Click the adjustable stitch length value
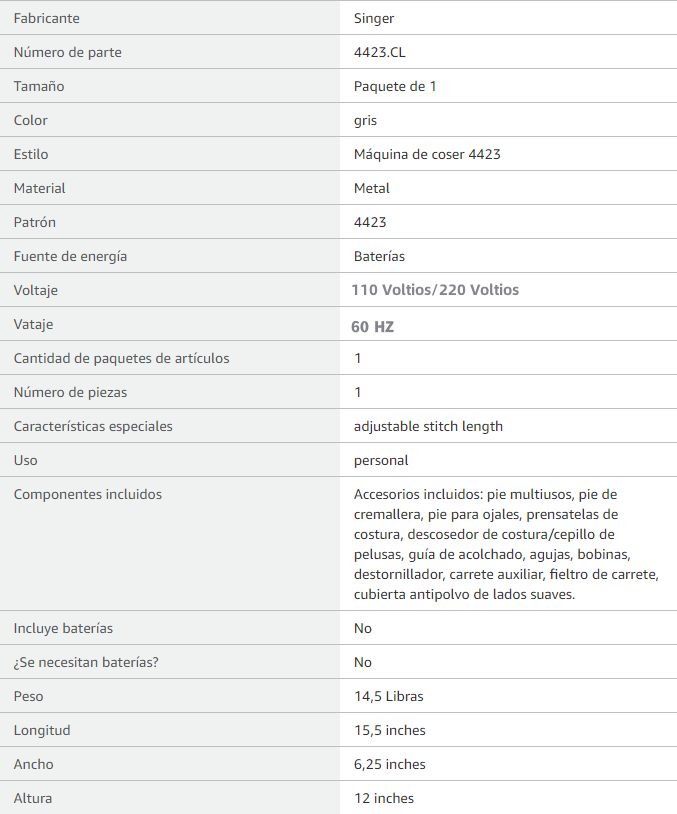Viewport: 677px width, 814px height. point(428,426)
